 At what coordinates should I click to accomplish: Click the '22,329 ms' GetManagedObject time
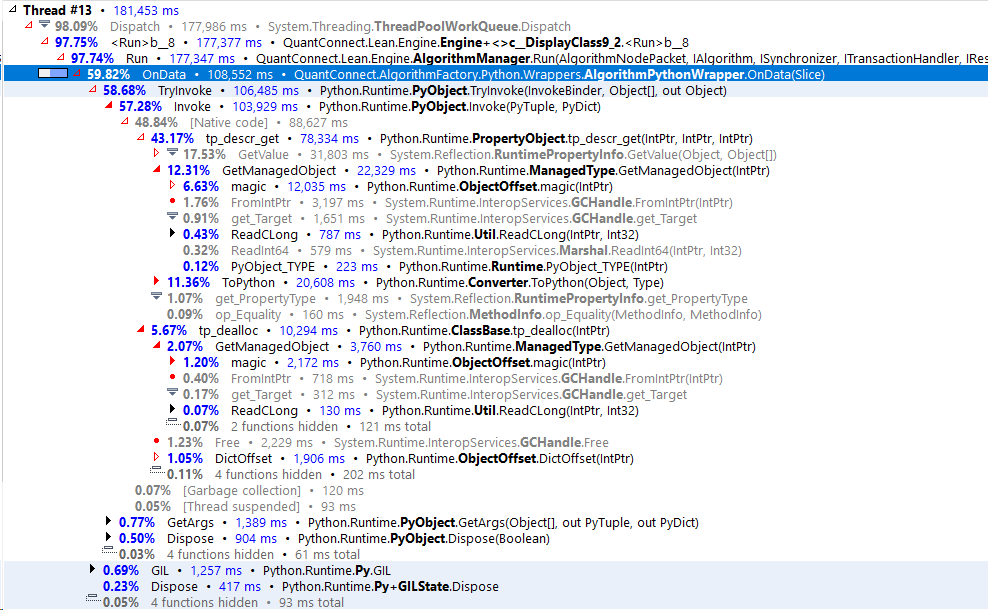[386, 171]
